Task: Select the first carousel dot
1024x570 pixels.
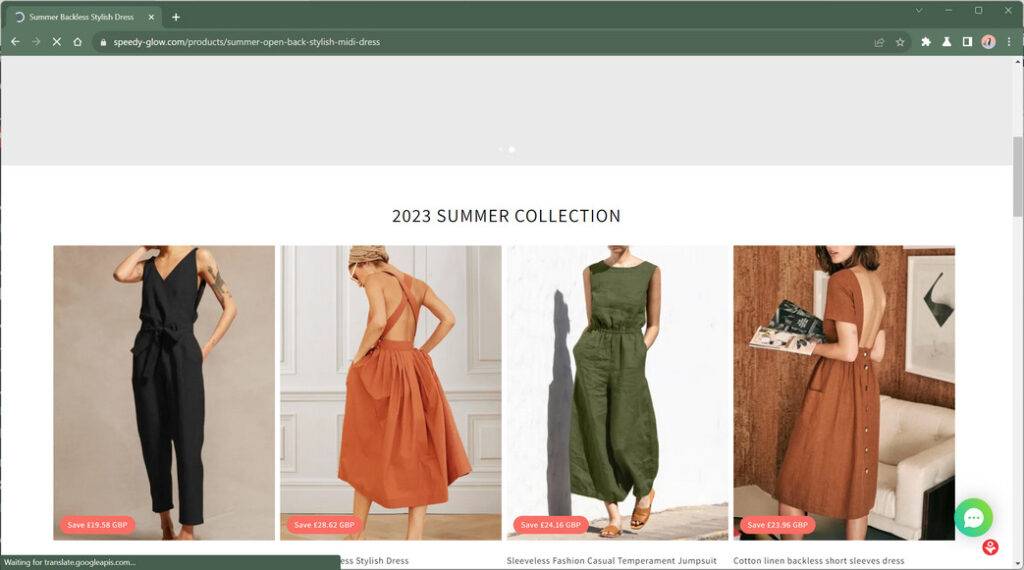Action: coord(501,150)
